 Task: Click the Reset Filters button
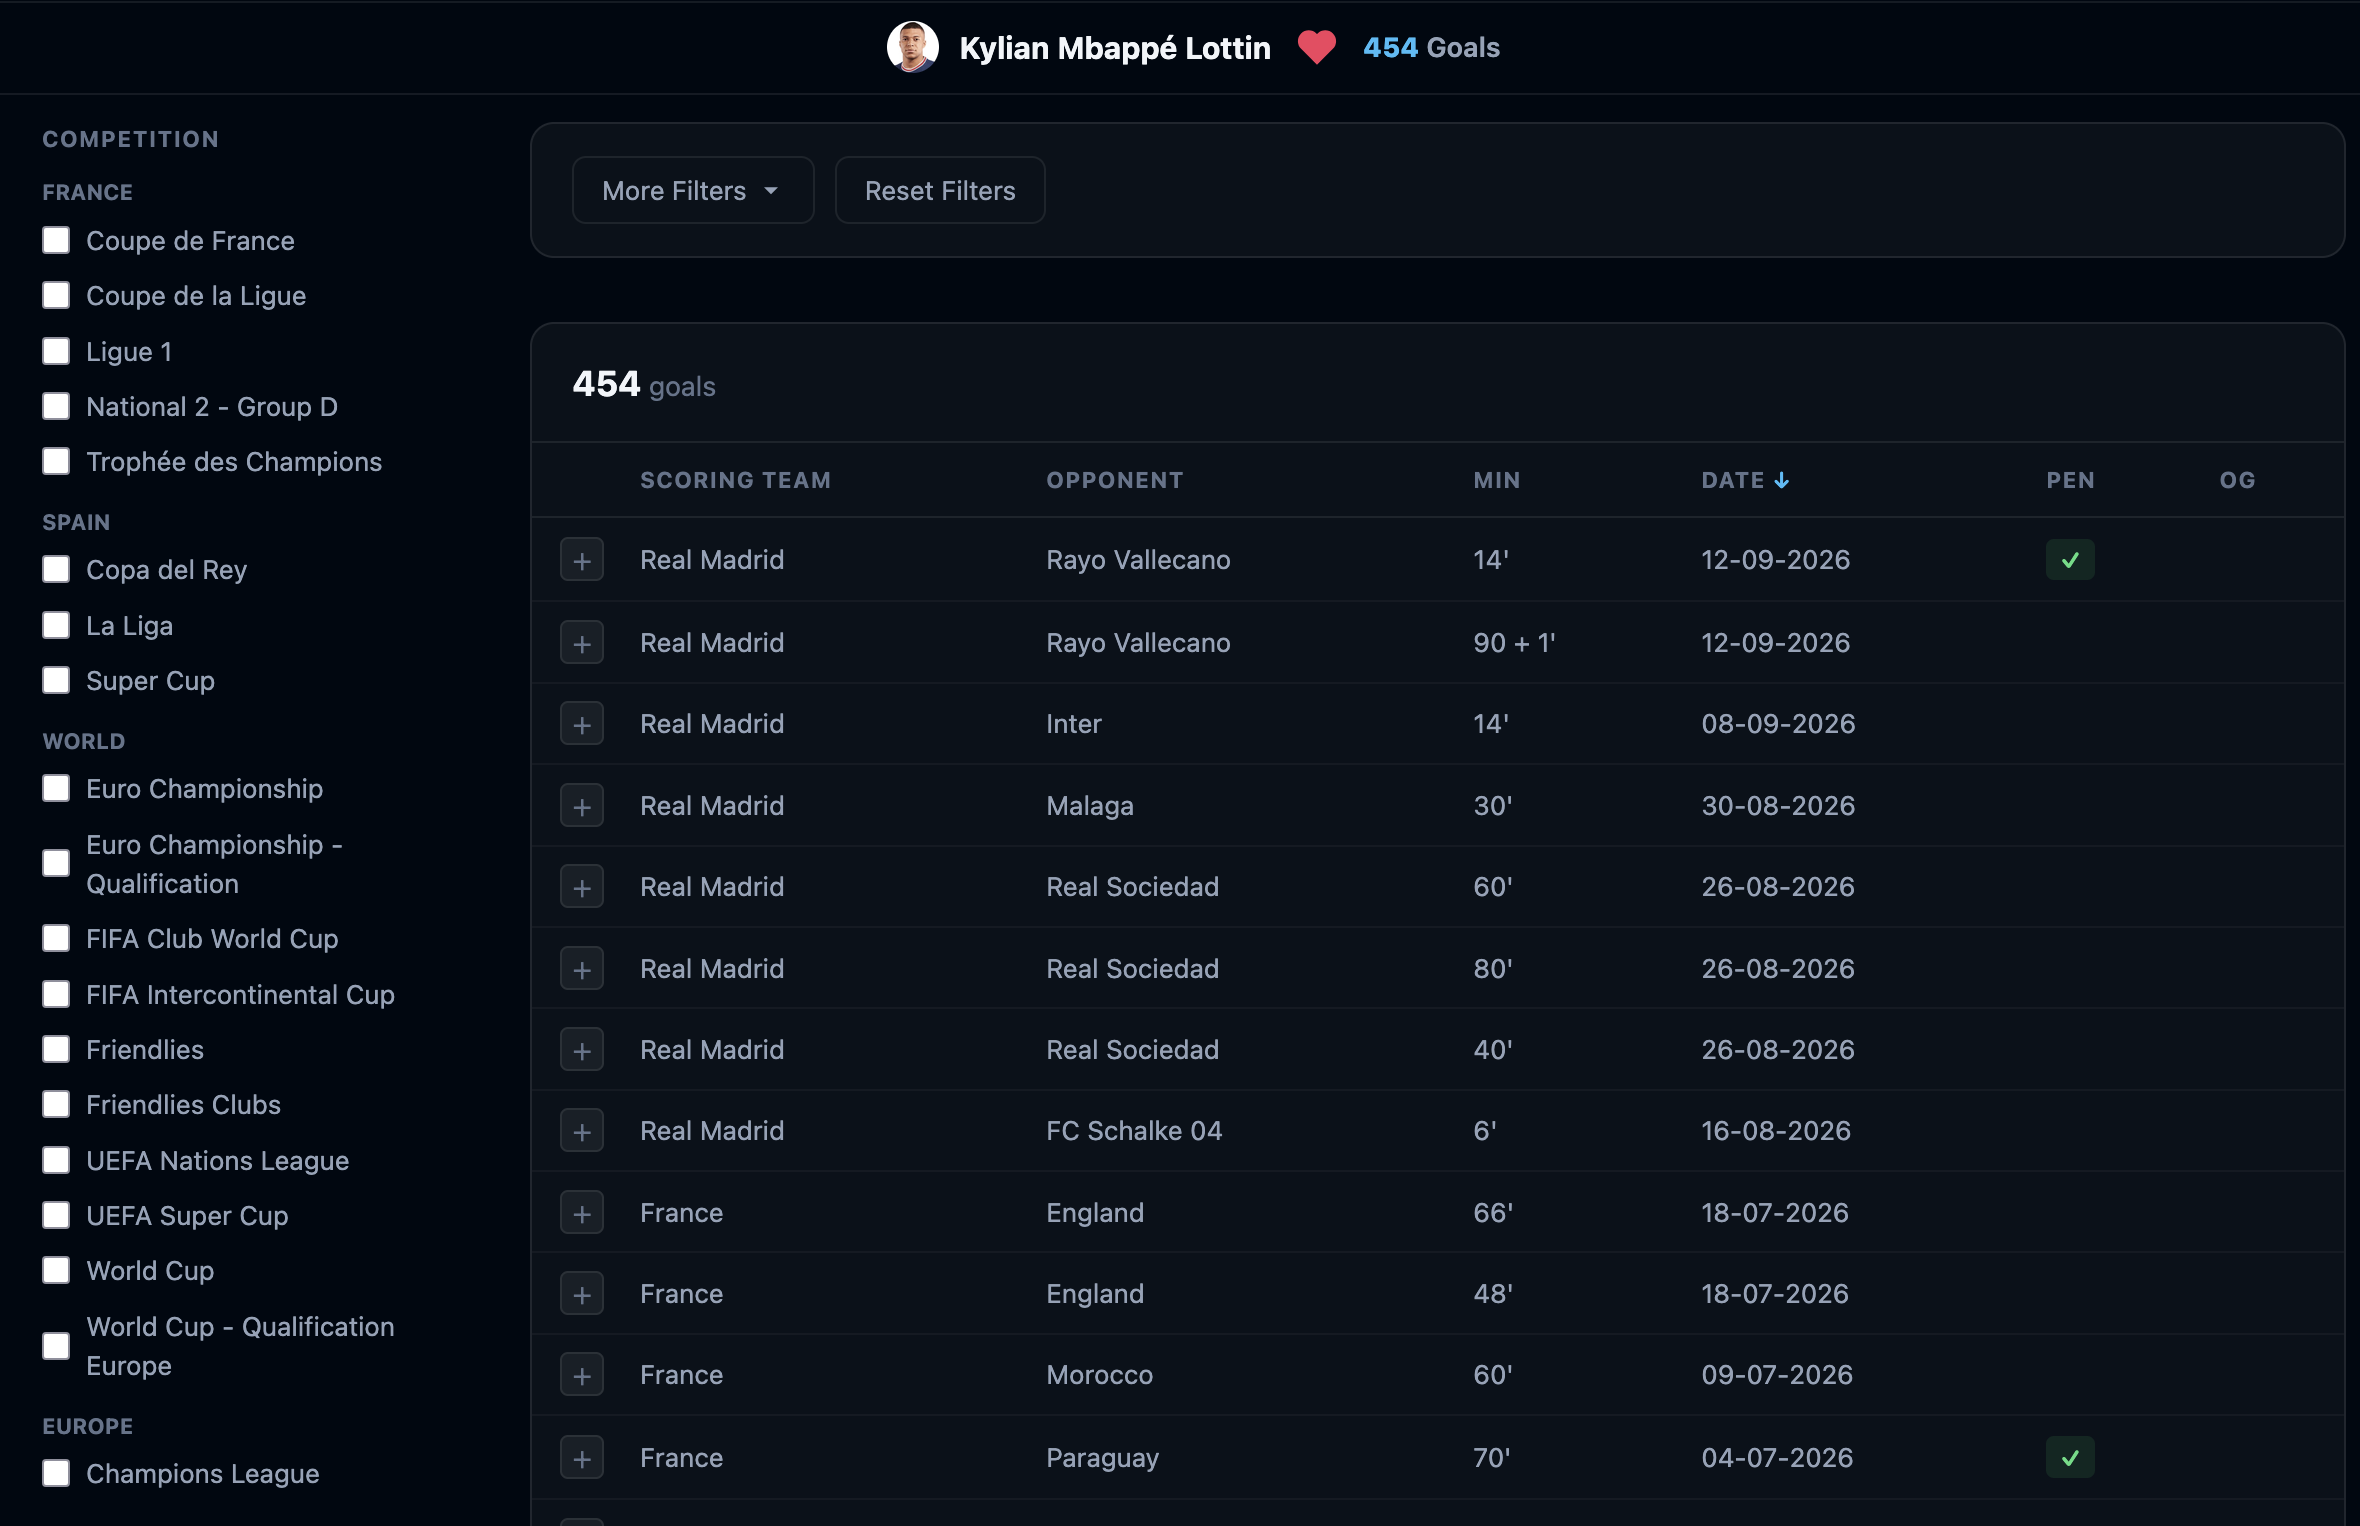[x=940, y=190]
